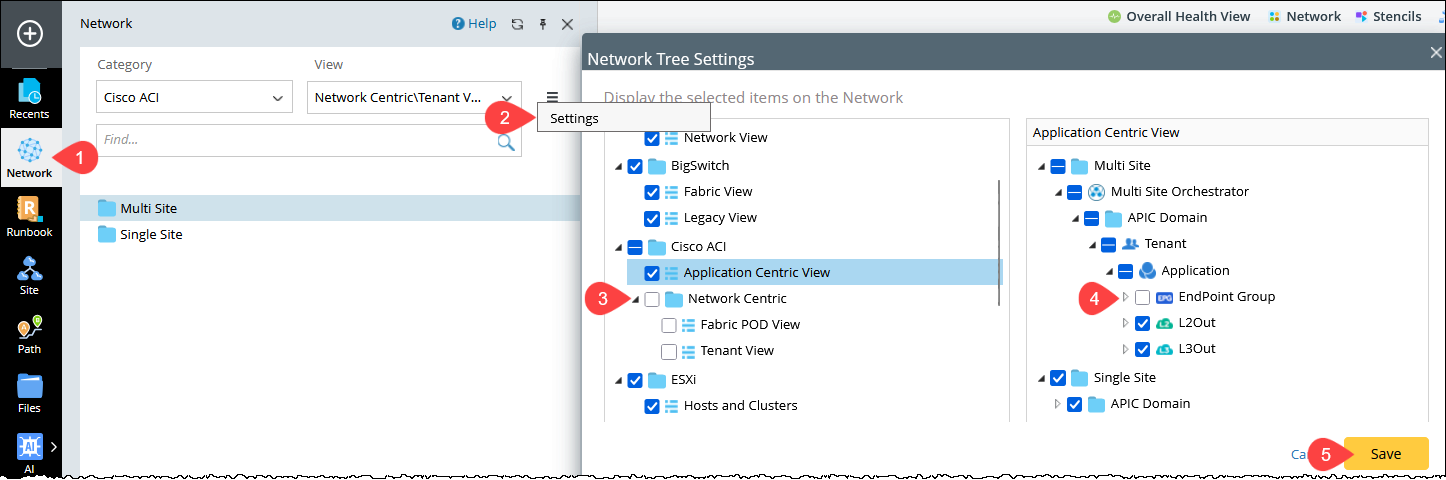This screenshot has width=1446, height=480.
Task: Refresh the Network pane
Action: coord(517,24)
